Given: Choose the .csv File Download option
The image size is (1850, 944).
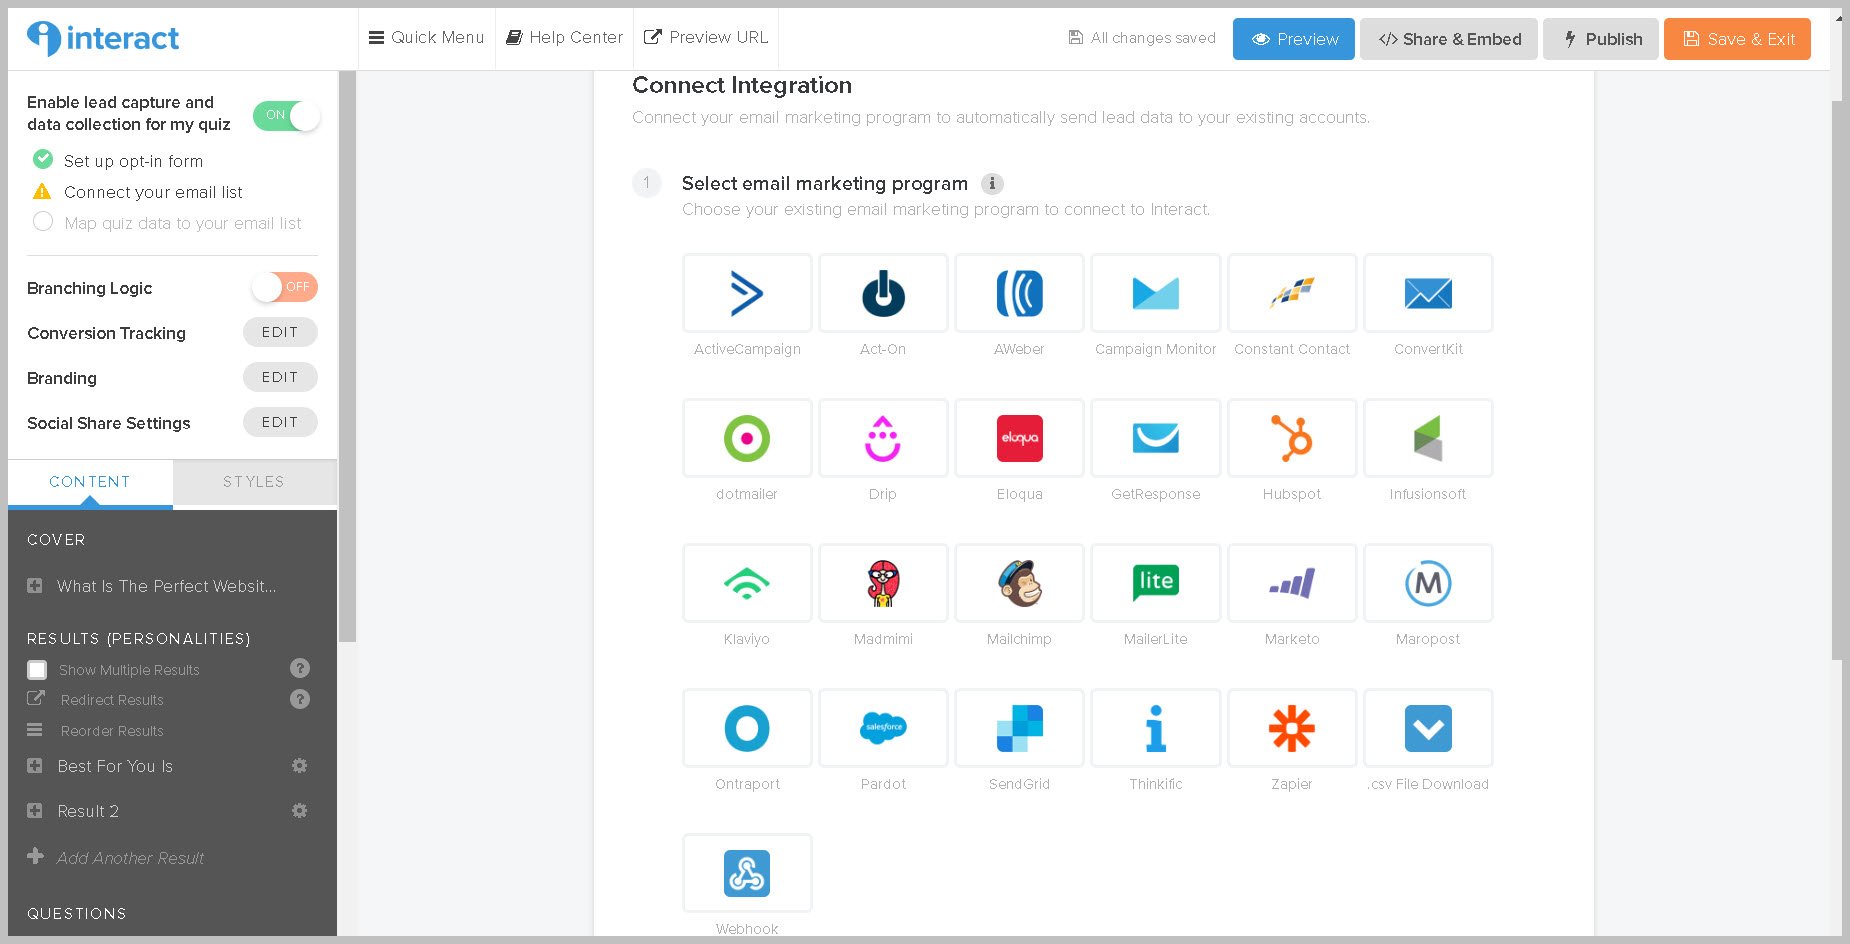Looking at the screenshot, I should coord(1427,728).
